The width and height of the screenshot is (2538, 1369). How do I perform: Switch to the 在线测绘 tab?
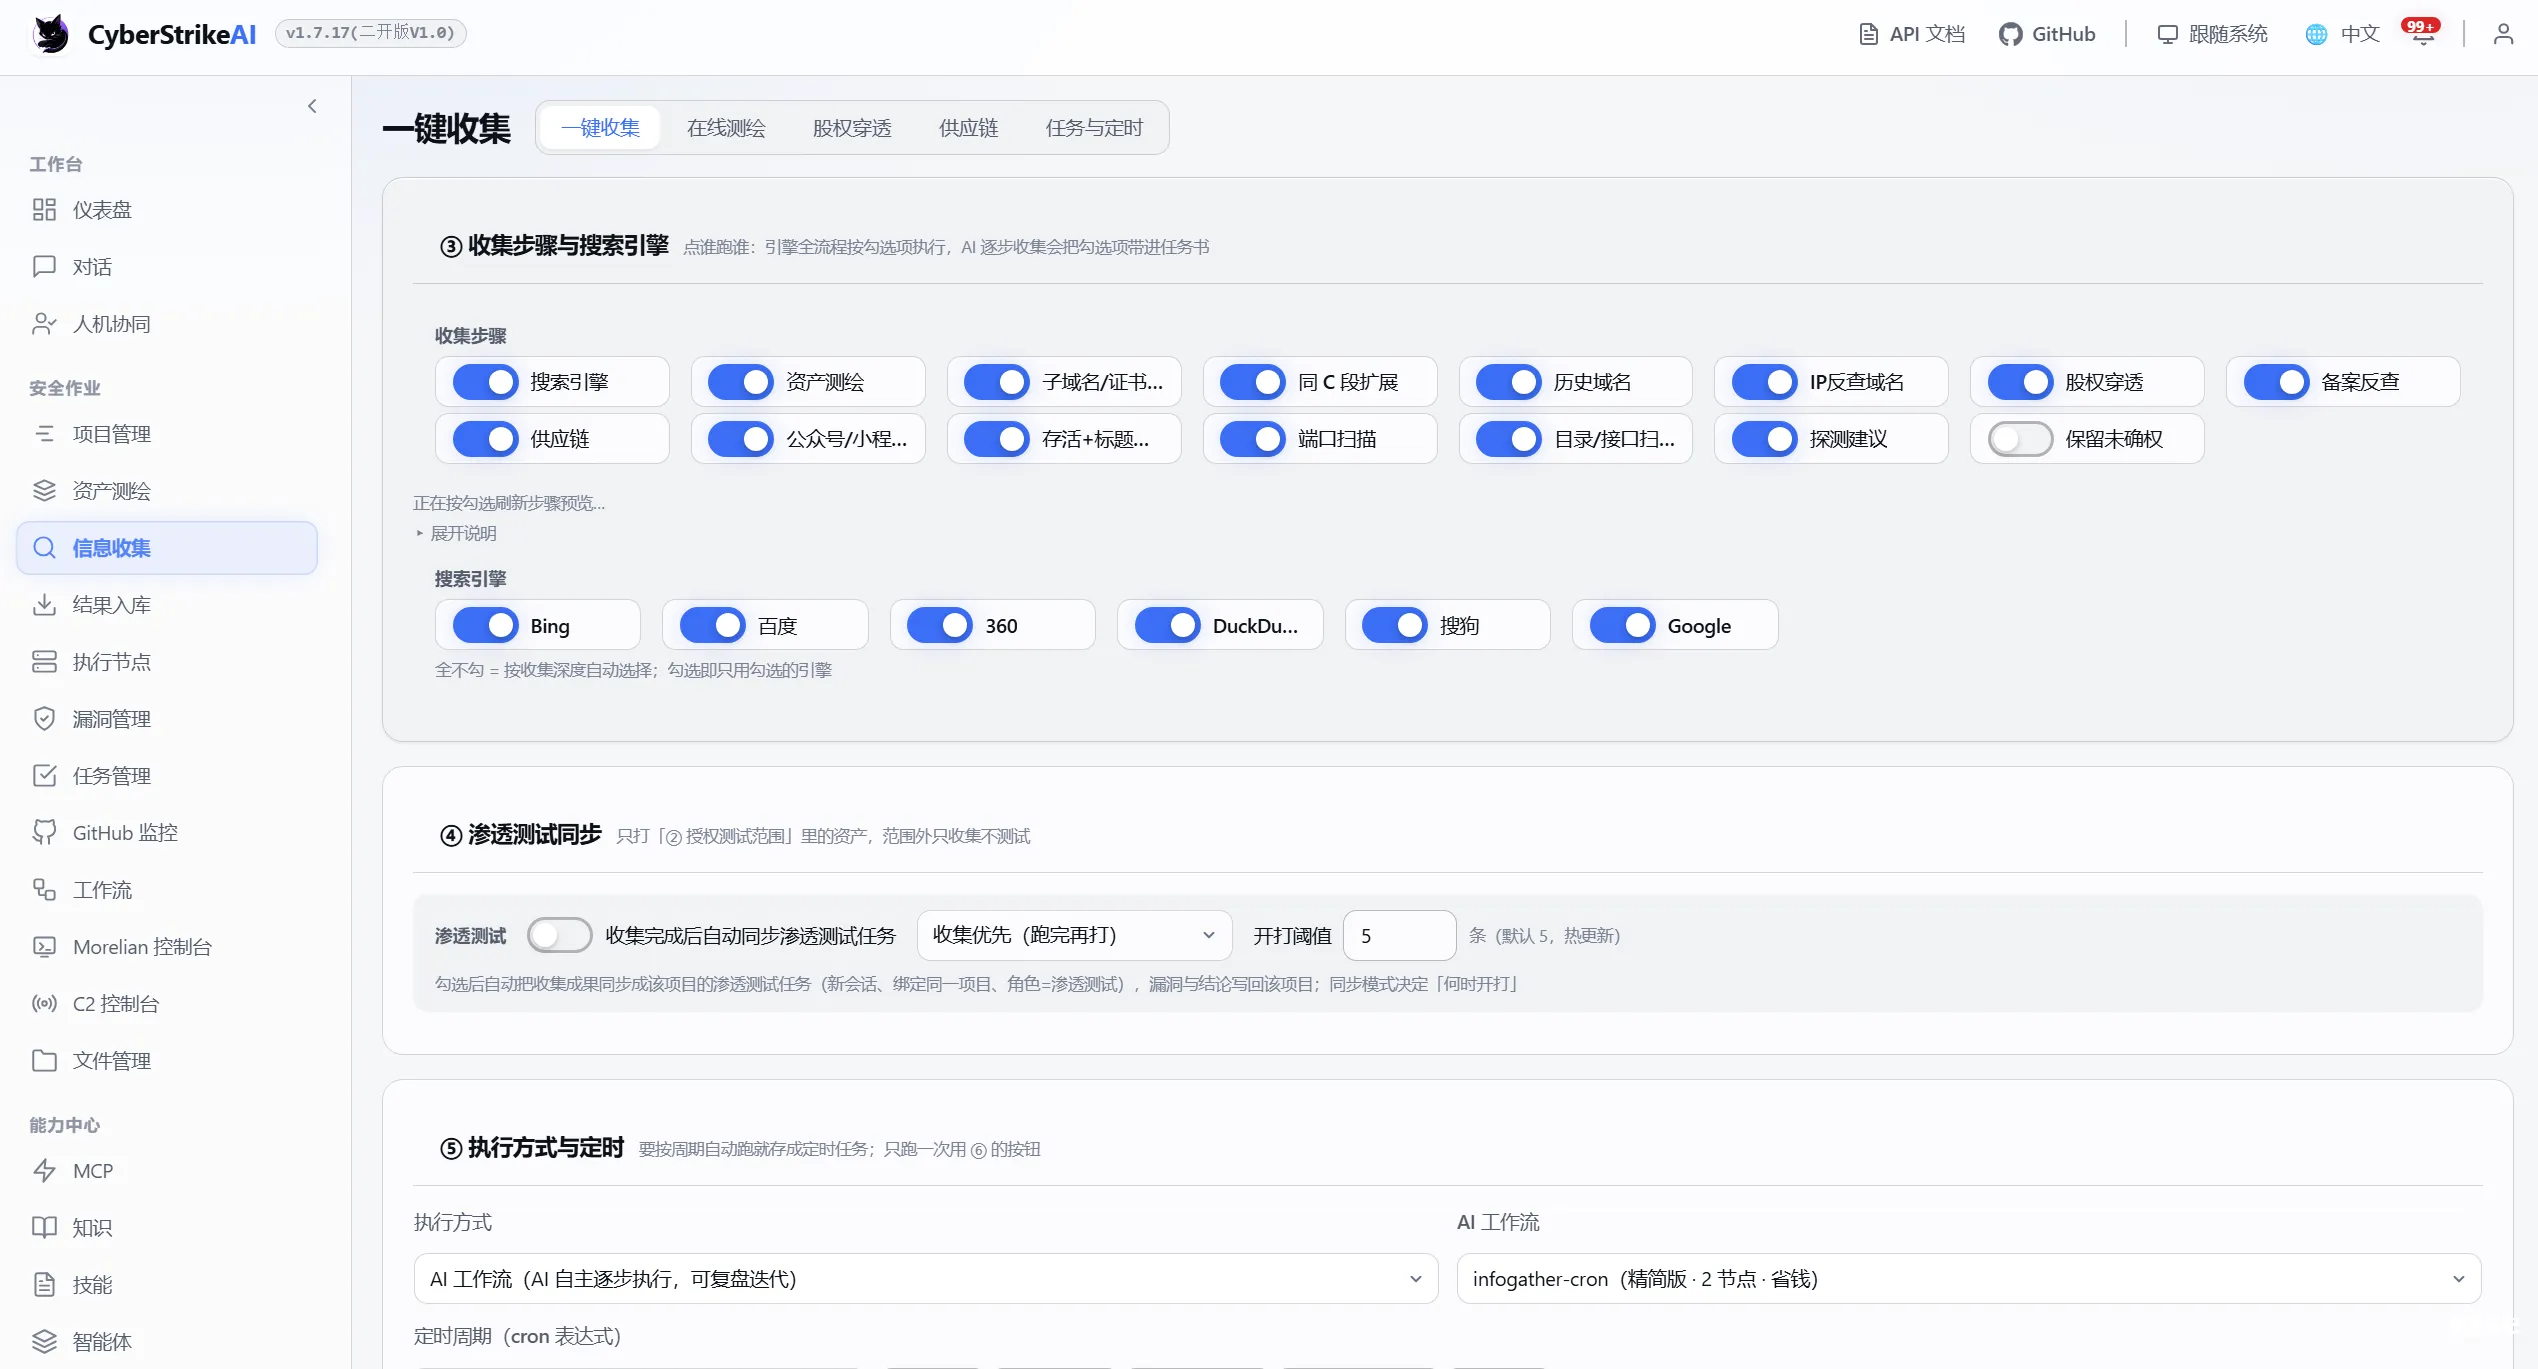726,128
